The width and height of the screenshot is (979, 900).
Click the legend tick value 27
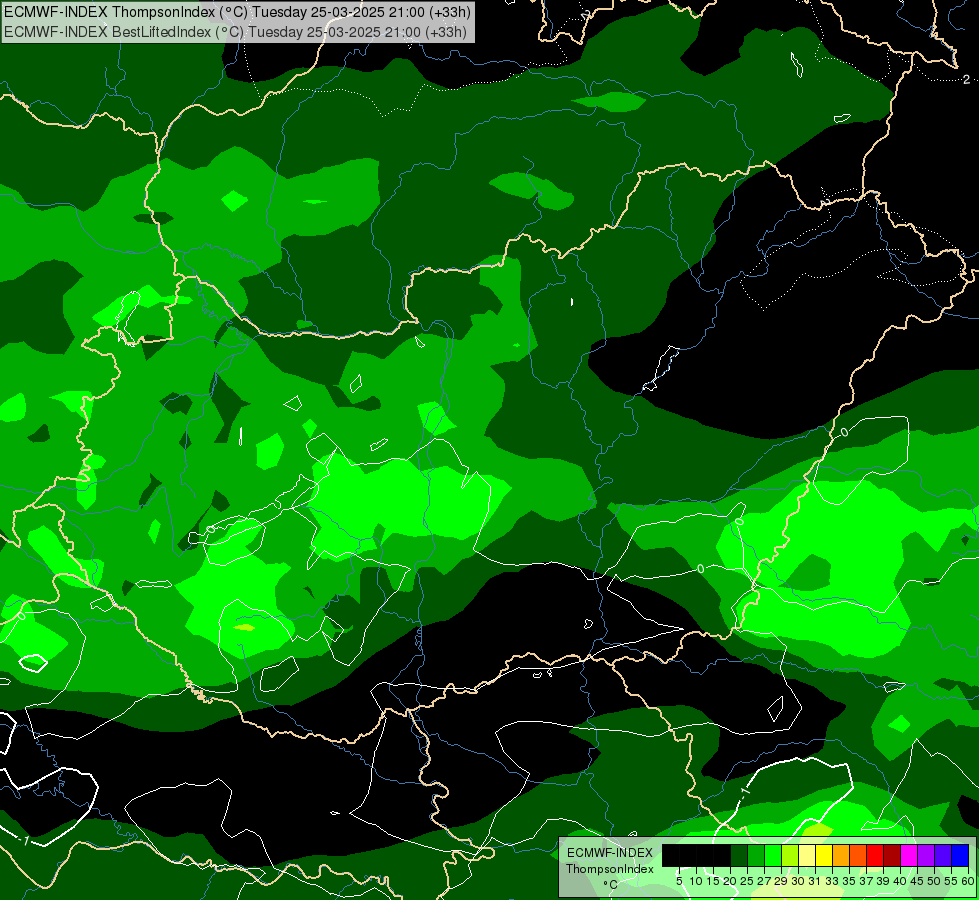click(x=765, y=881)
